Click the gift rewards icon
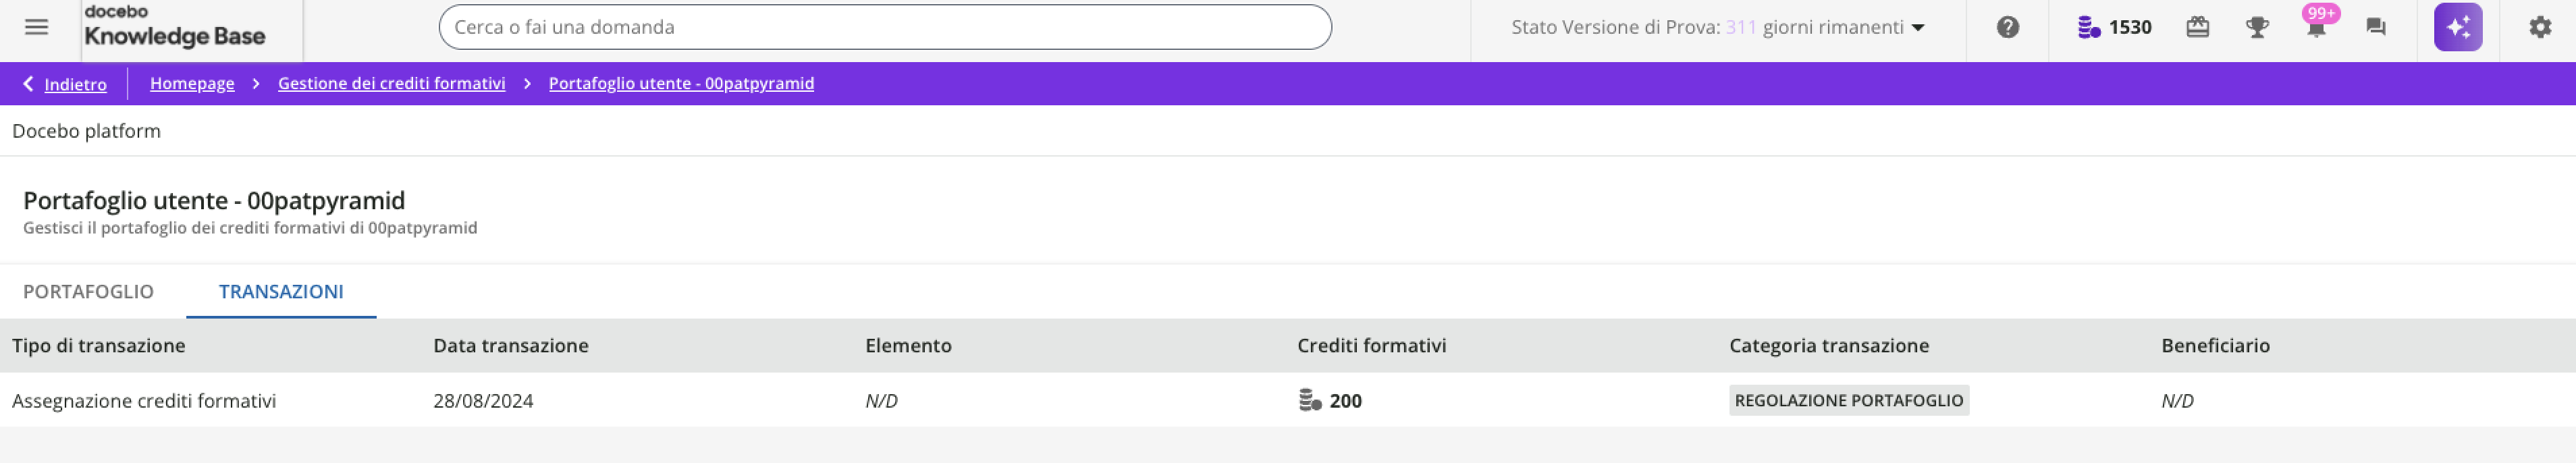 tap(2197, 27)
